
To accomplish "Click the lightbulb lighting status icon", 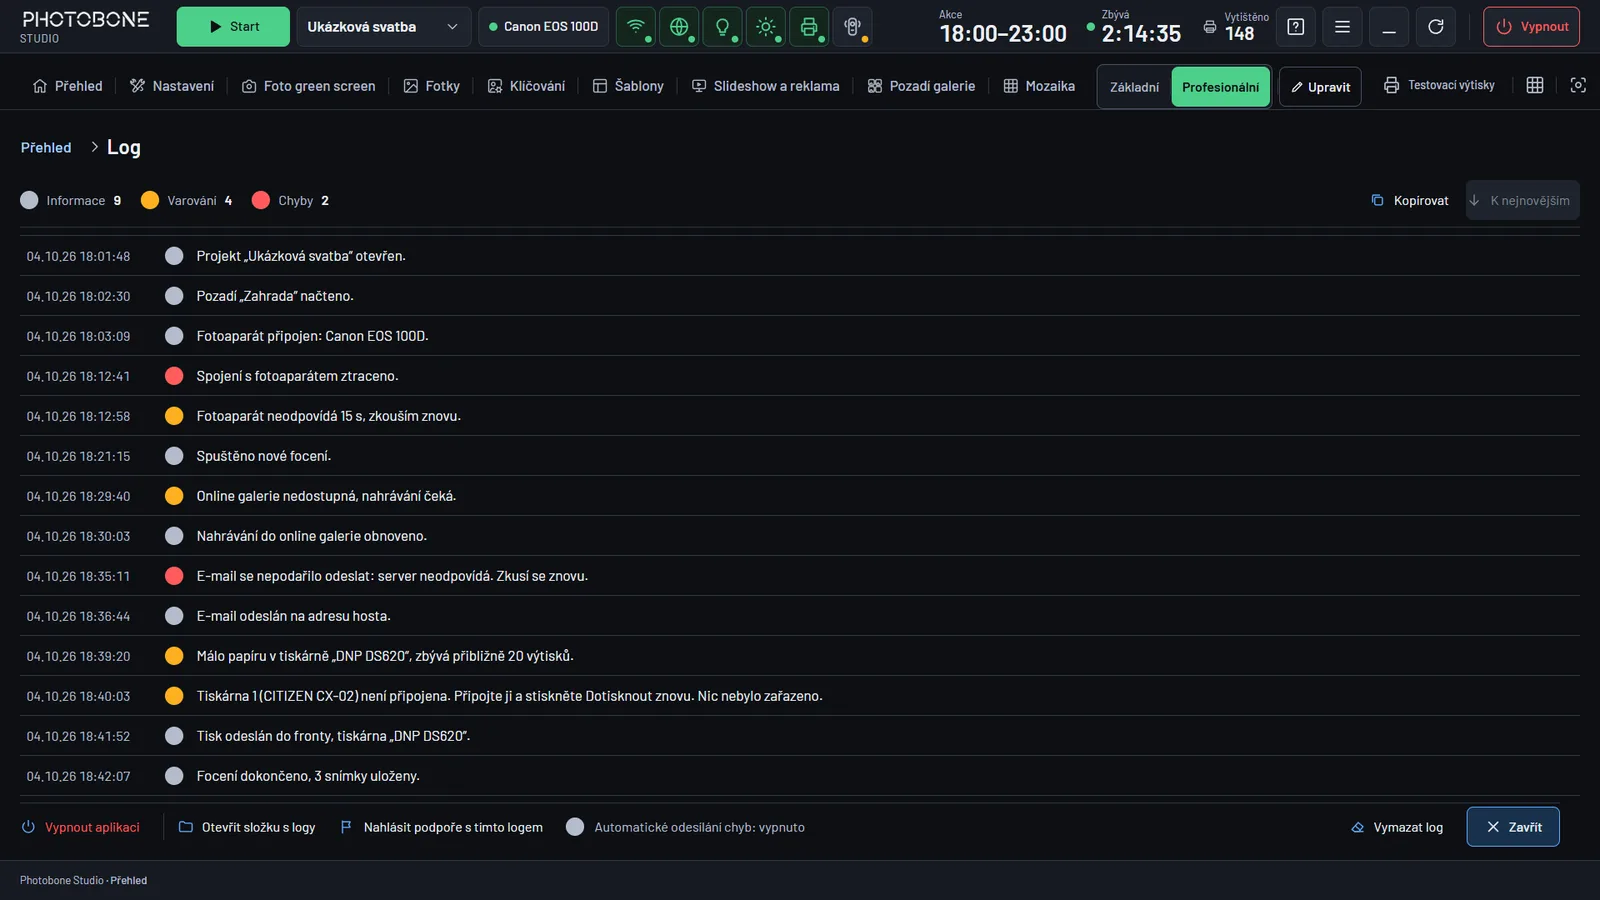I will pos(722,27).
